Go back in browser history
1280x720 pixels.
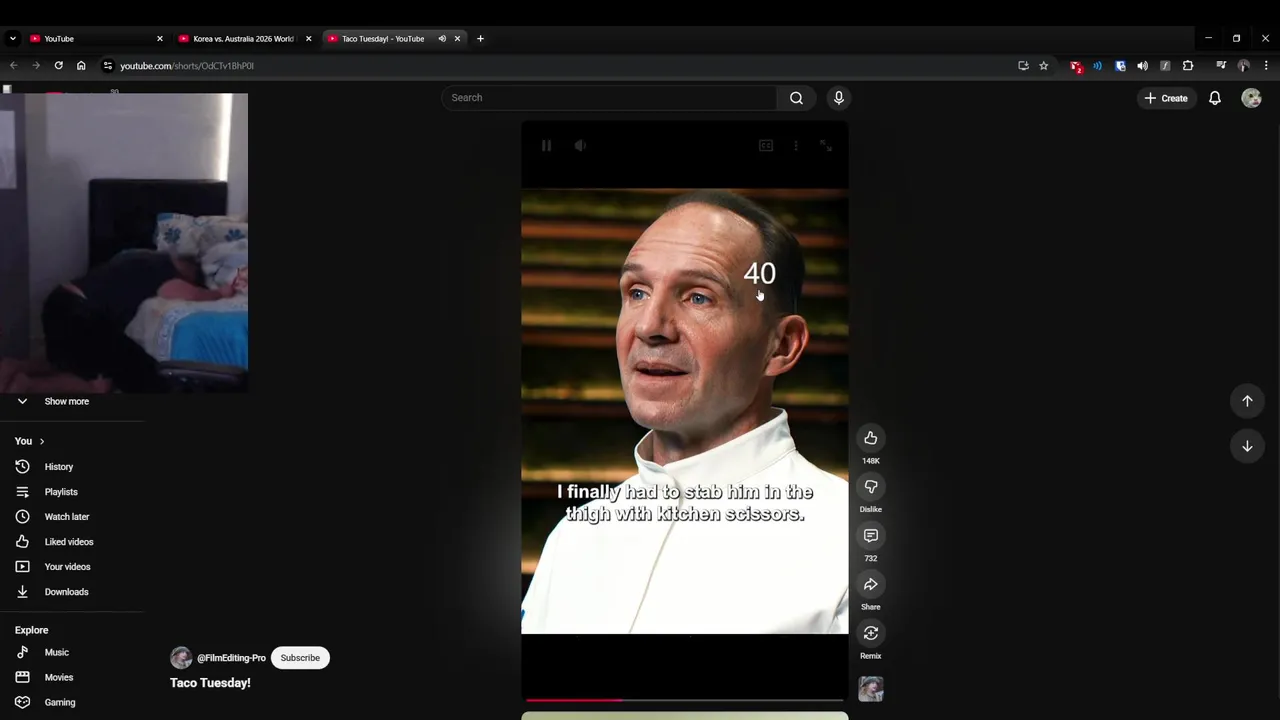click(x=13, y=66)
